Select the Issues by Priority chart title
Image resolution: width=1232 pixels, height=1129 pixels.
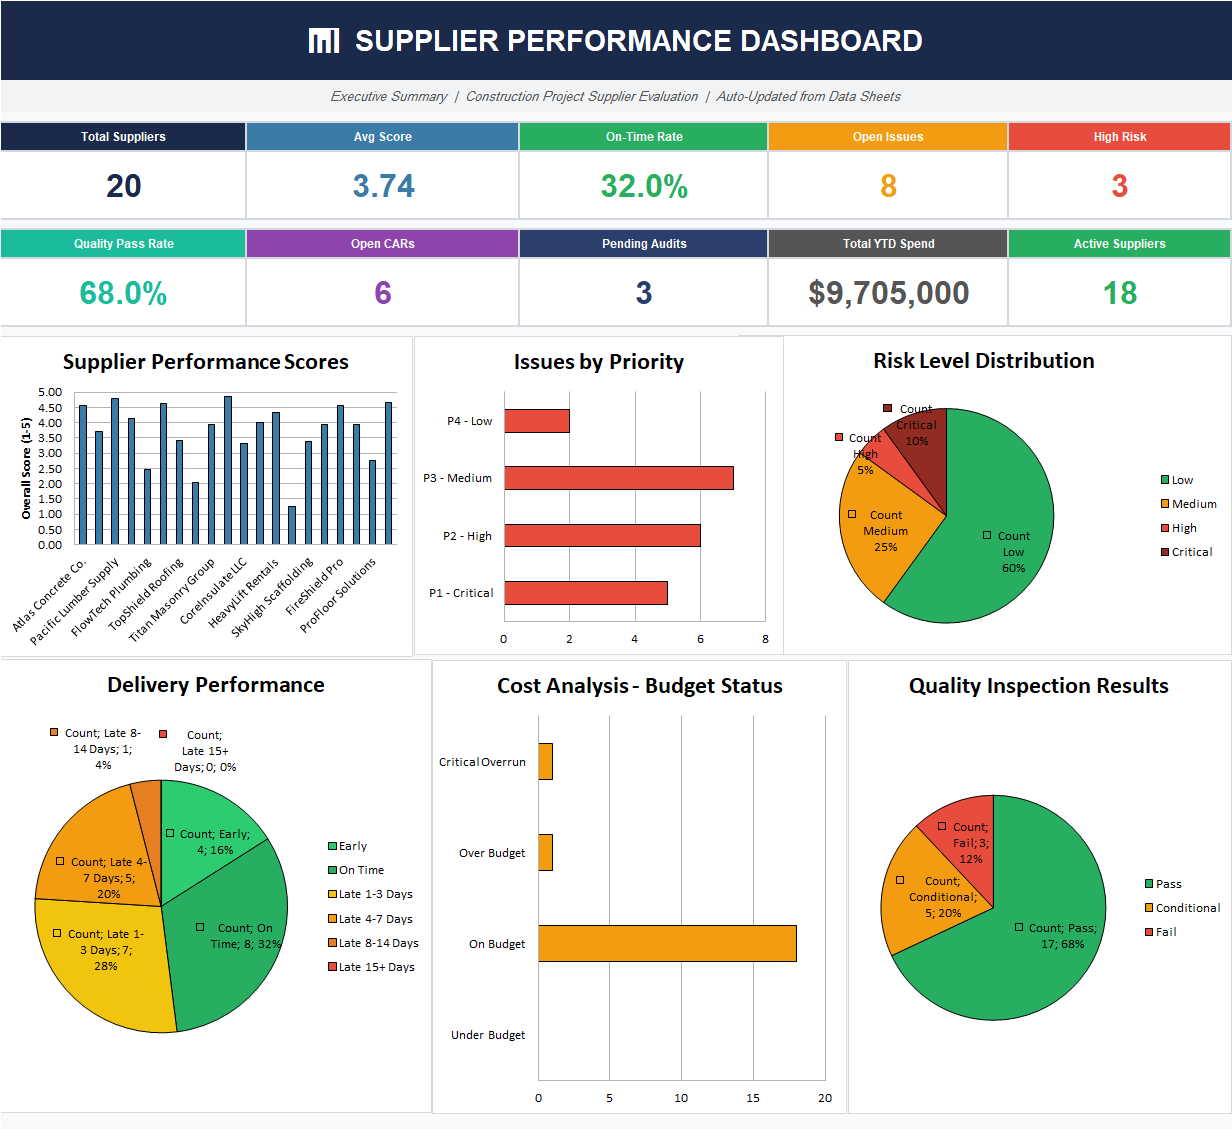pos(599,362)
